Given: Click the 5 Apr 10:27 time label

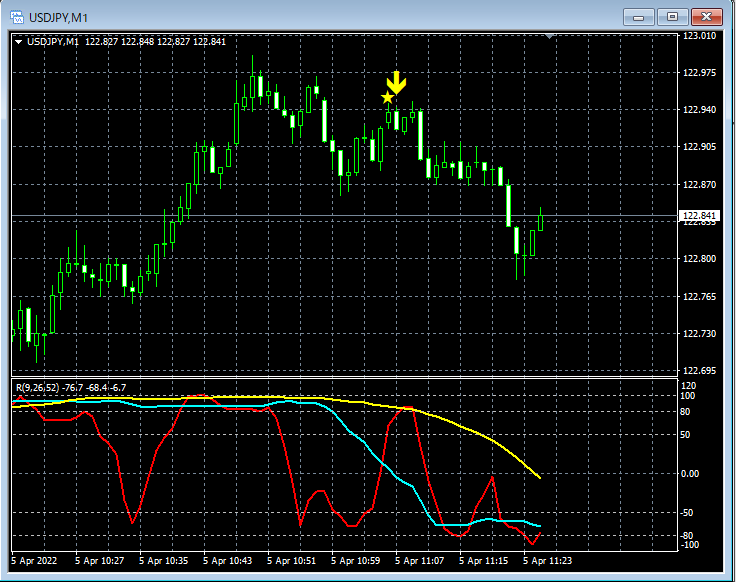Looking at the screenshot, I should coord(100,561).
